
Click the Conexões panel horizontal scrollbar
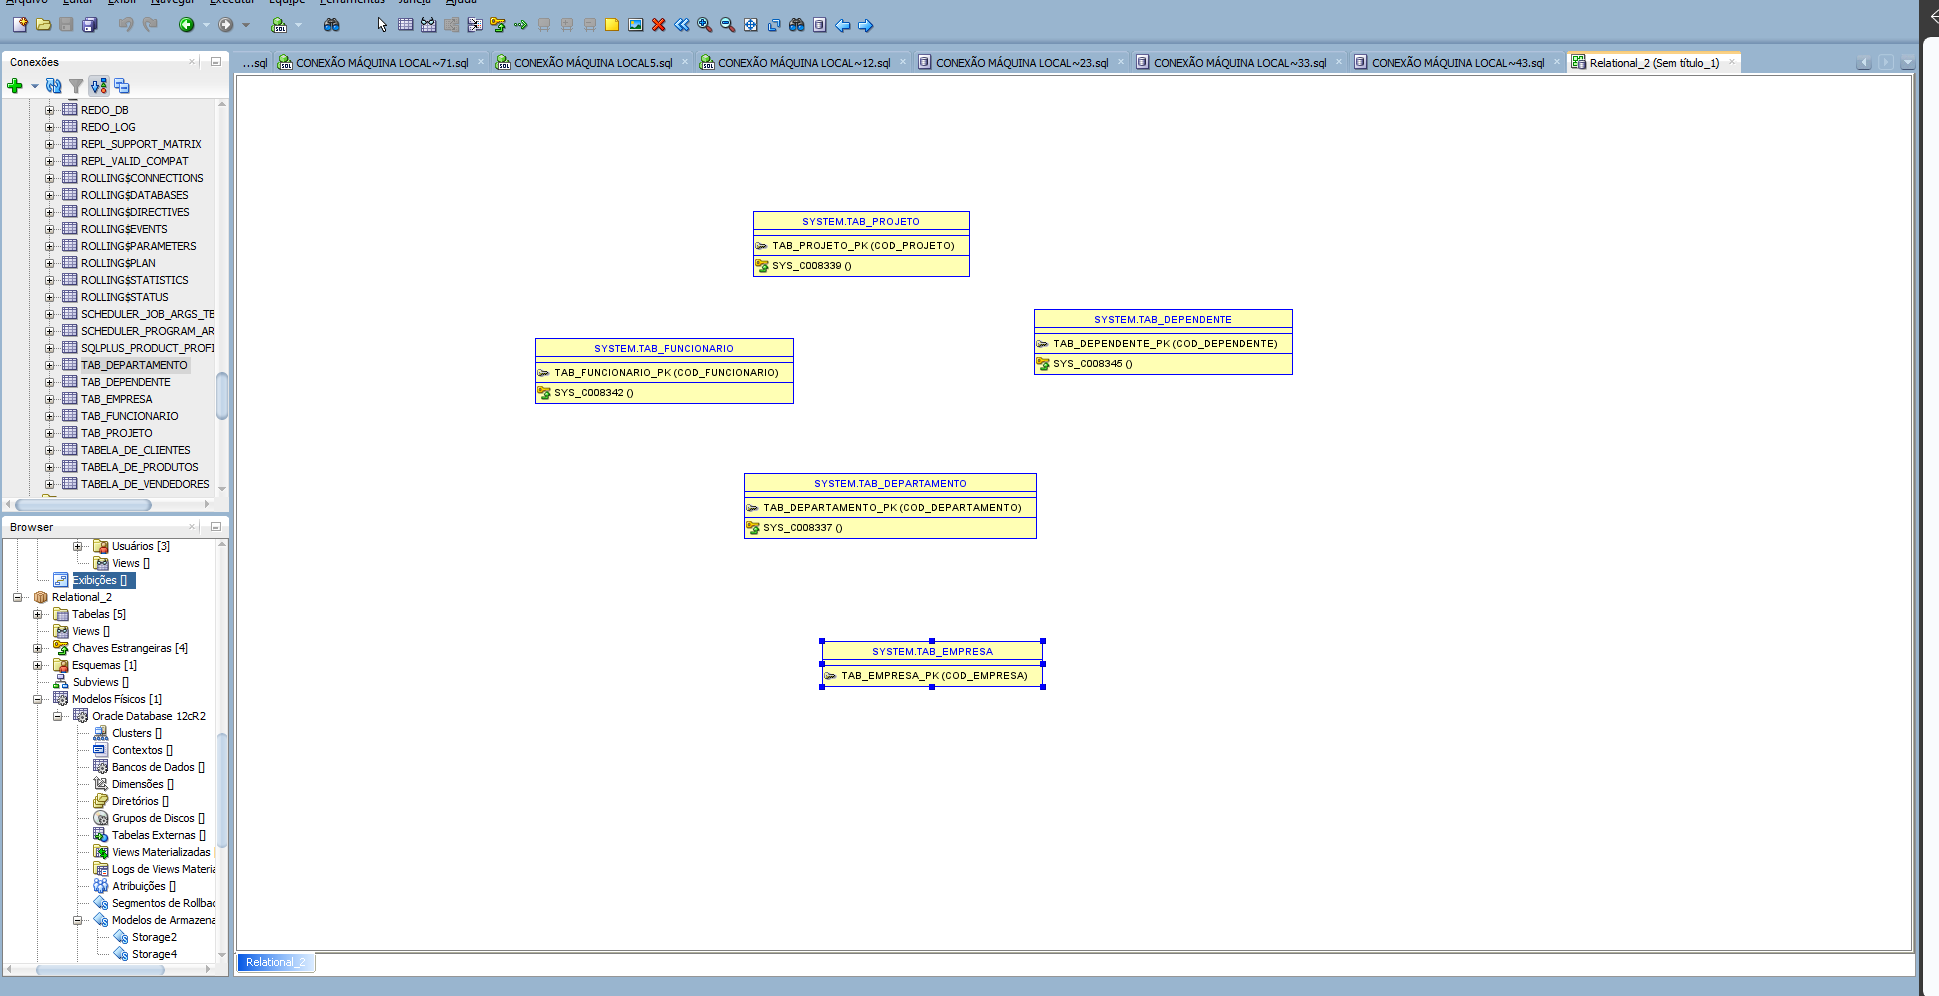83,505
